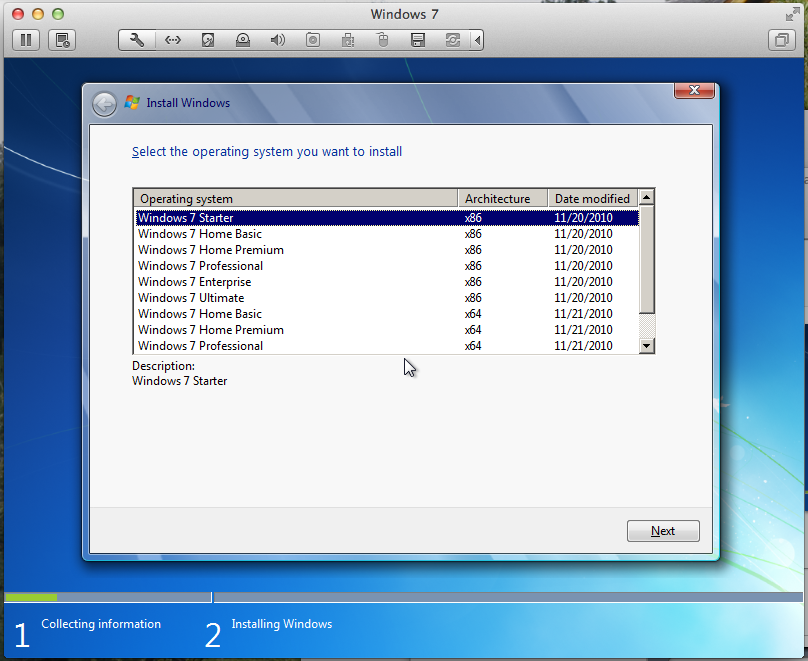
Task: Sort by Operating system column header
Action: (x=296, y=198)
